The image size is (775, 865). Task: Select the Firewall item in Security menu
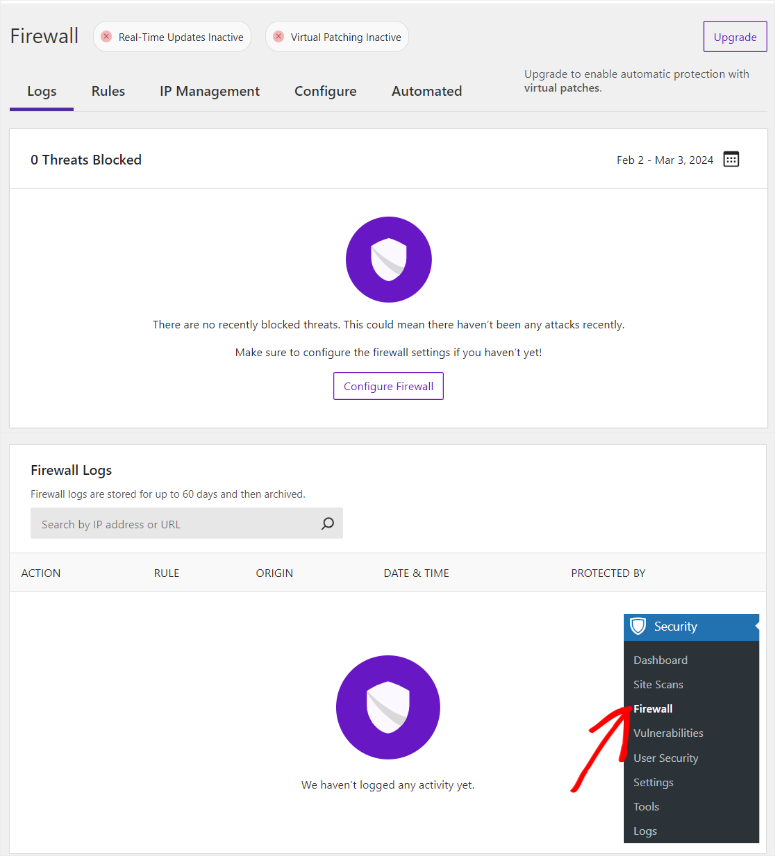click(x=652, y=708)
